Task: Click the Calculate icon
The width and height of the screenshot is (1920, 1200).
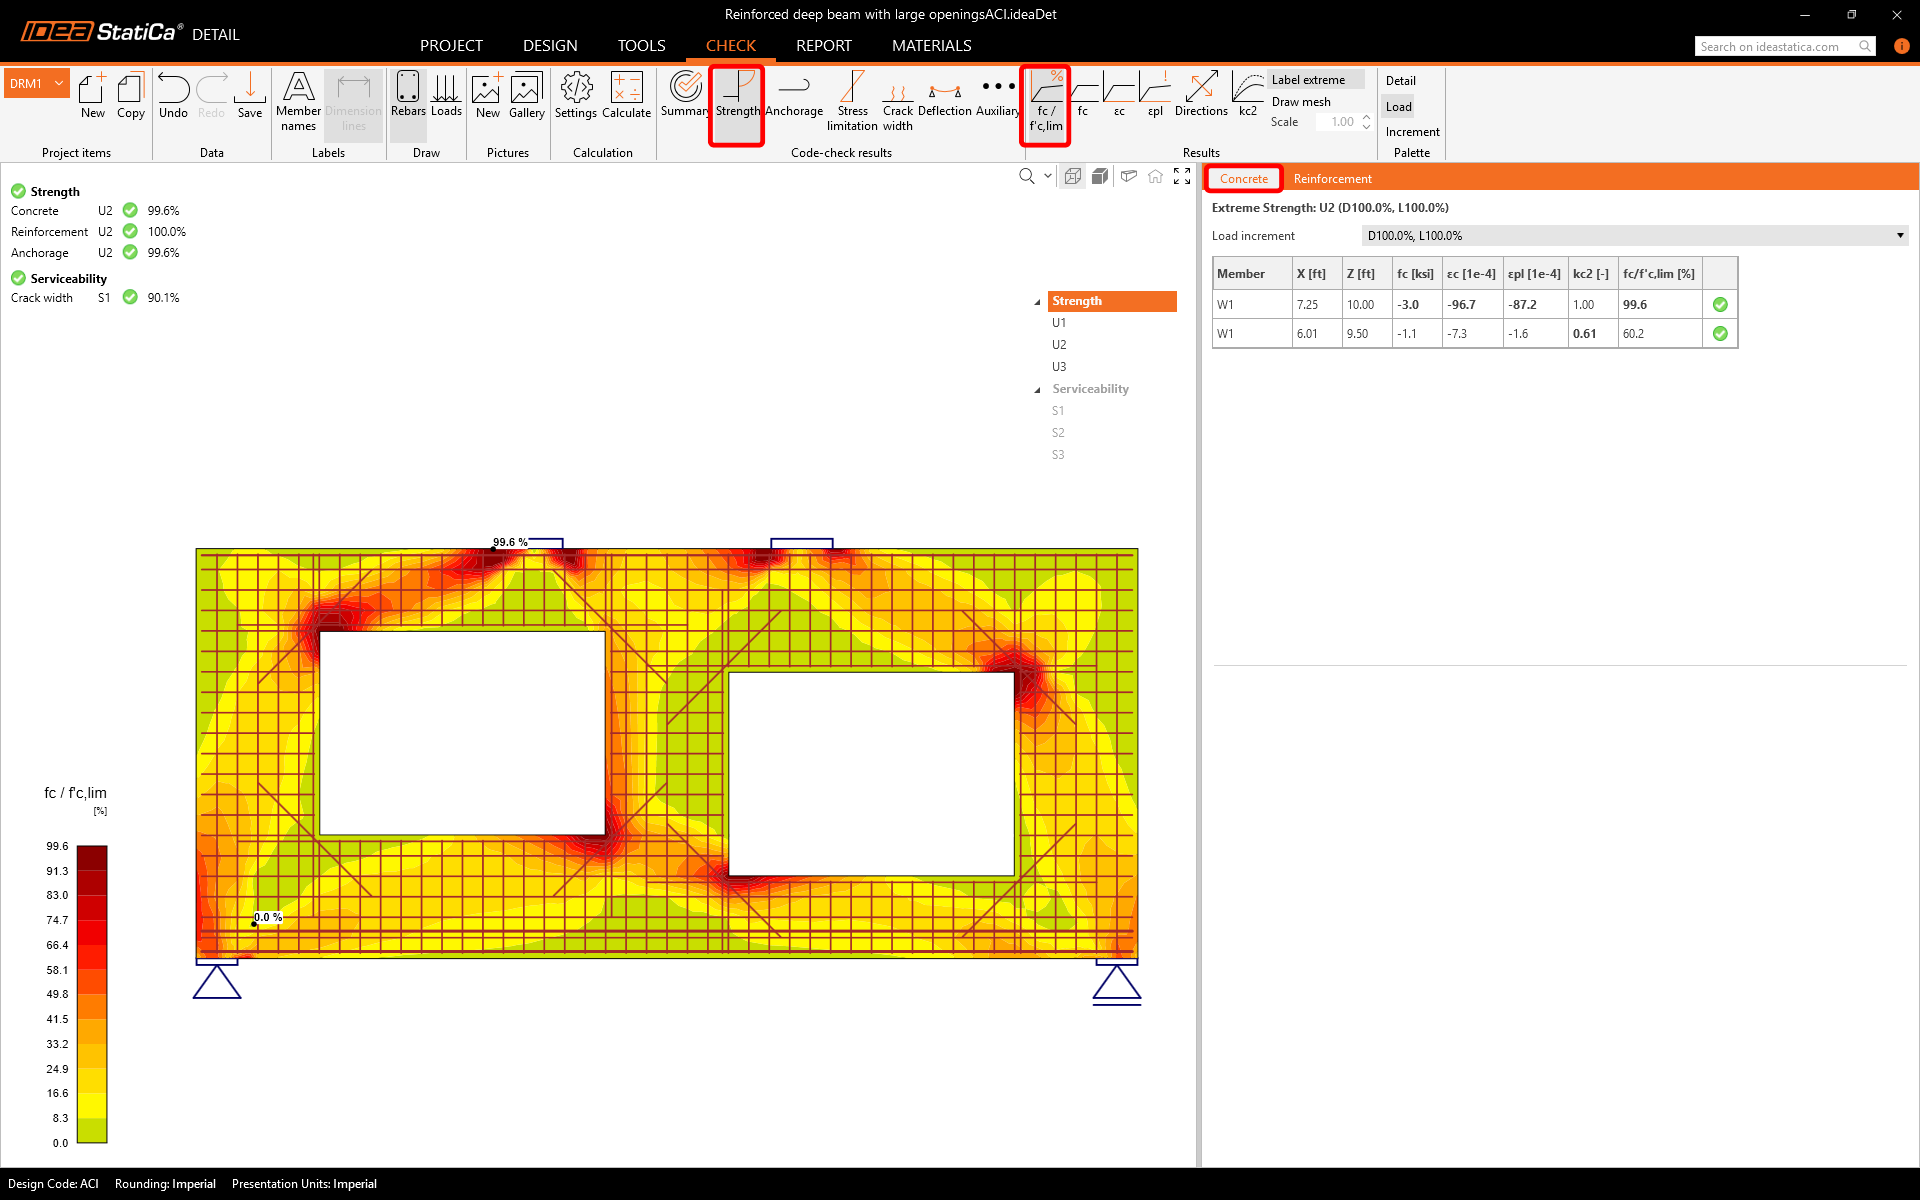Action: click(626, 95)
